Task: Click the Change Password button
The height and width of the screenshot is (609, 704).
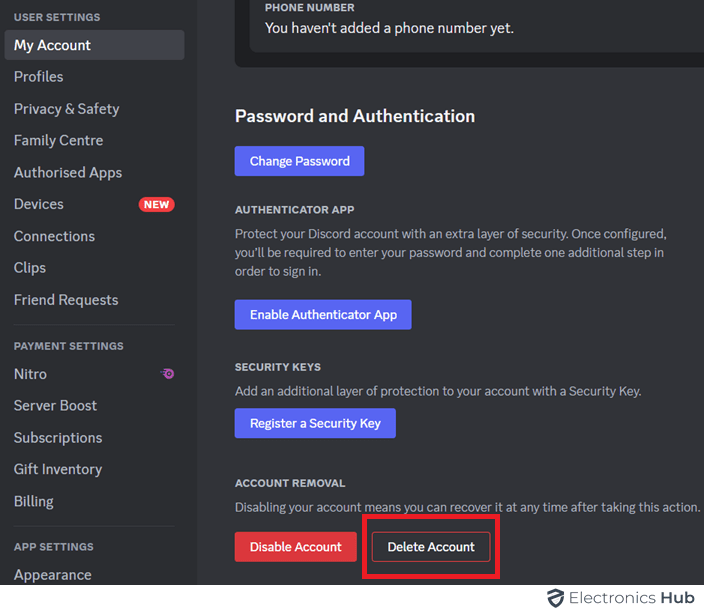Action: (299, 161)
